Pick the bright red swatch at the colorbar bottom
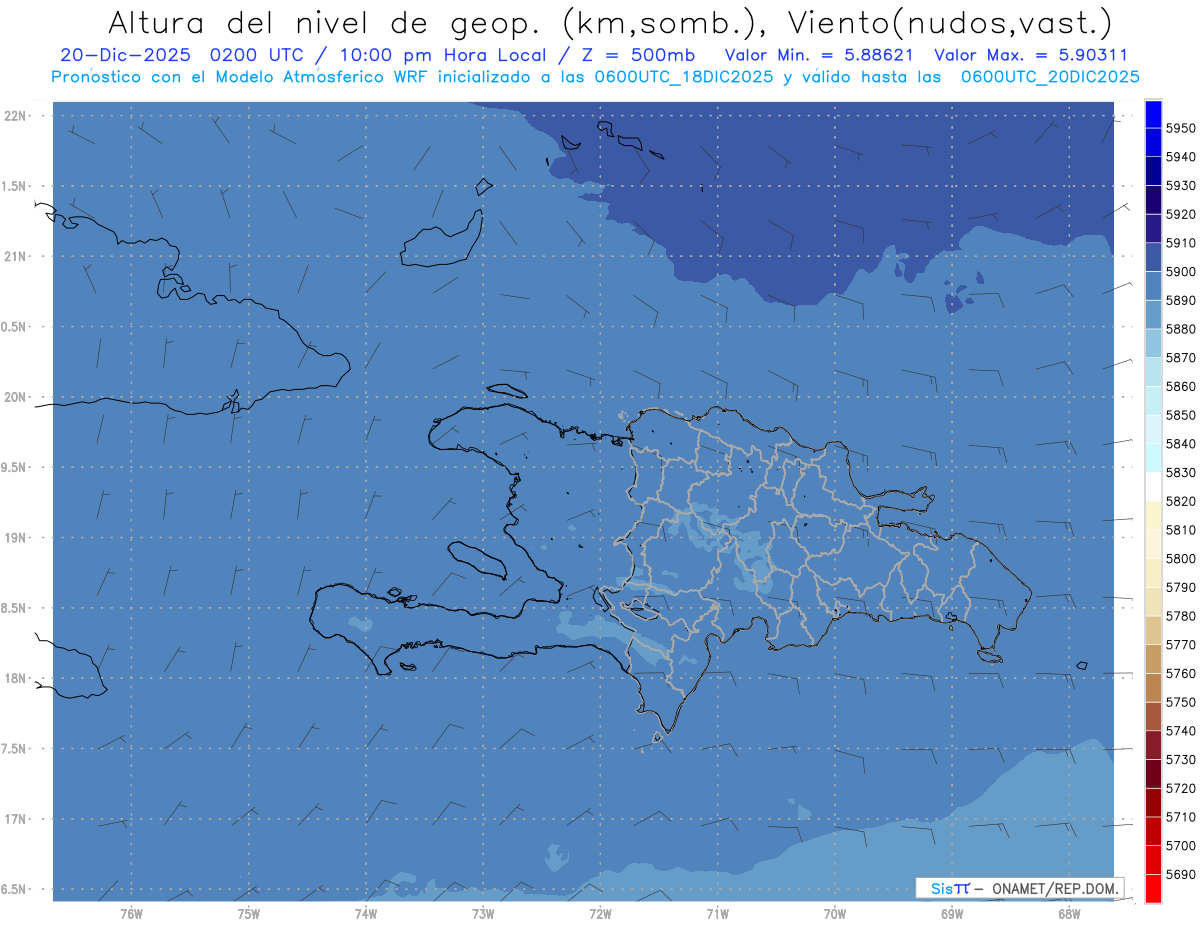This screenshot has height=927, width=1200. pos(1153,888)
